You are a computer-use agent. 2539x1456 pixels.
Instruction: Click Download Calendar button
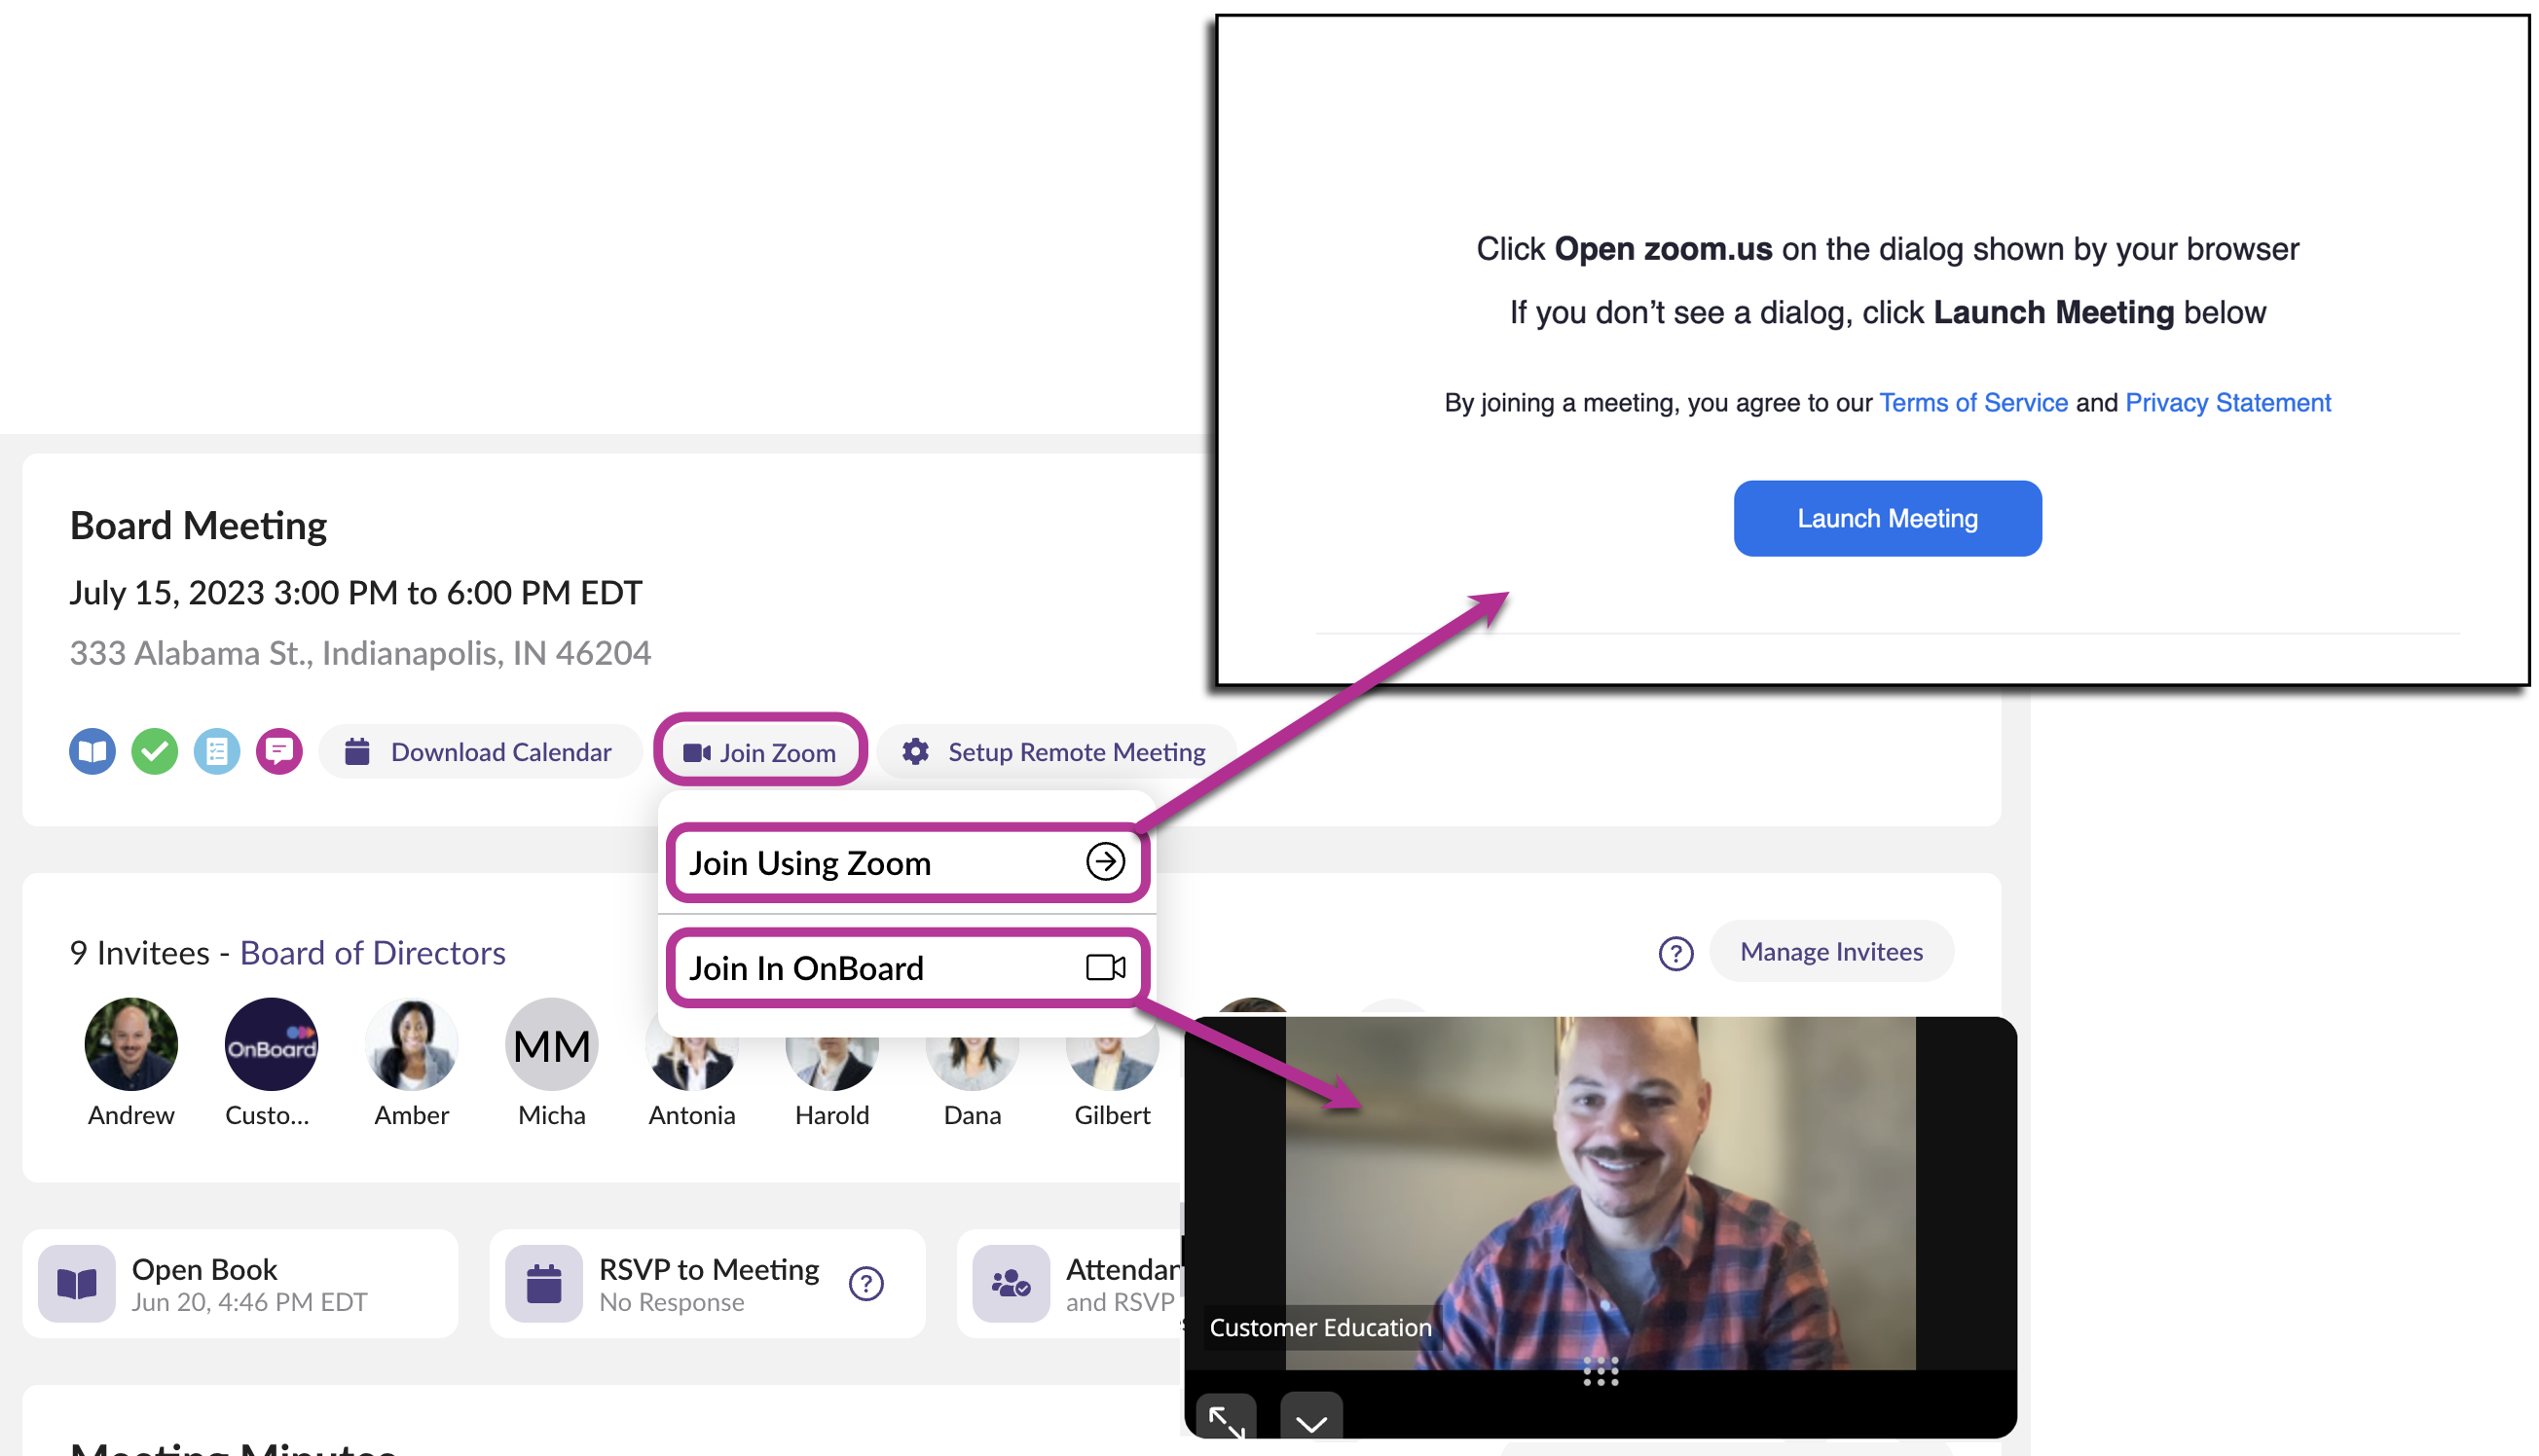pos(479,751)
